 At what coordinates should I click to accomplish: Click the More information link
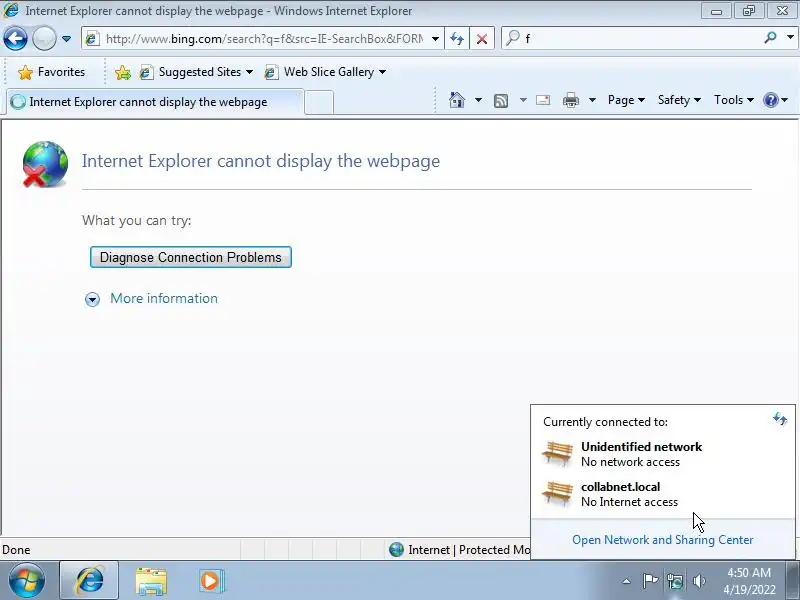click(x=164, y=298)
